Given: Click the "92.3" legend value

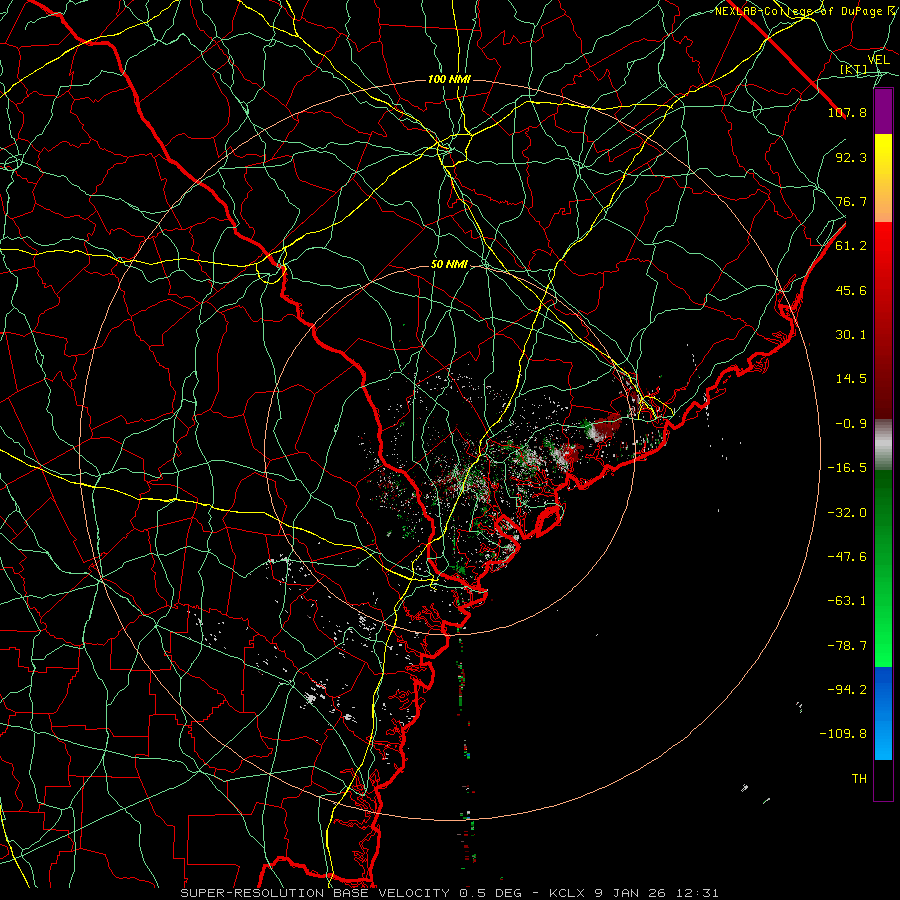Looking at the screenshot, I should click(851, 157).
